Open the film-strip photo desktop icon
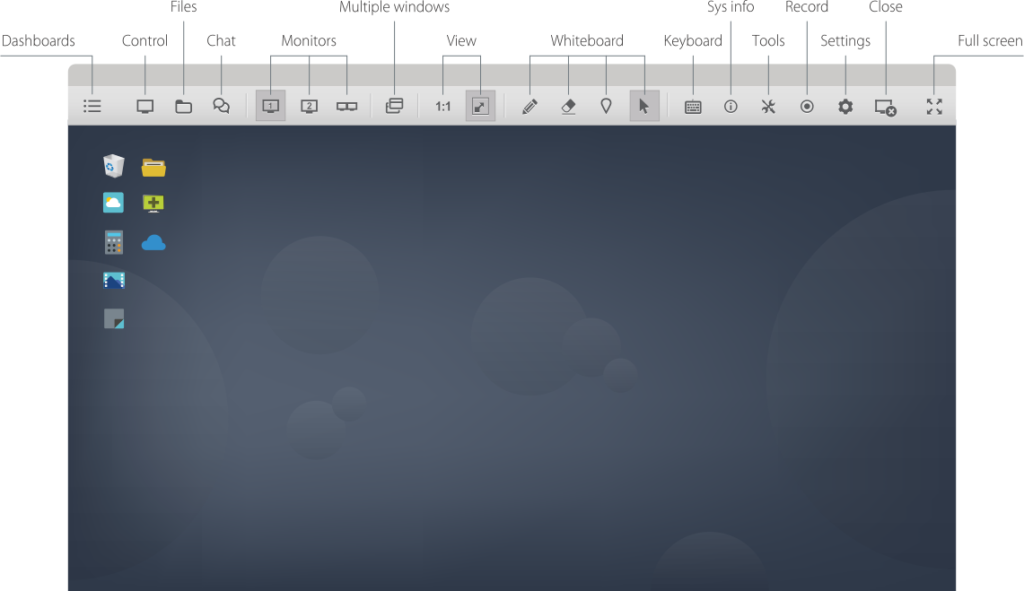Screen dimensions: 1024x591 coord(114,281)
